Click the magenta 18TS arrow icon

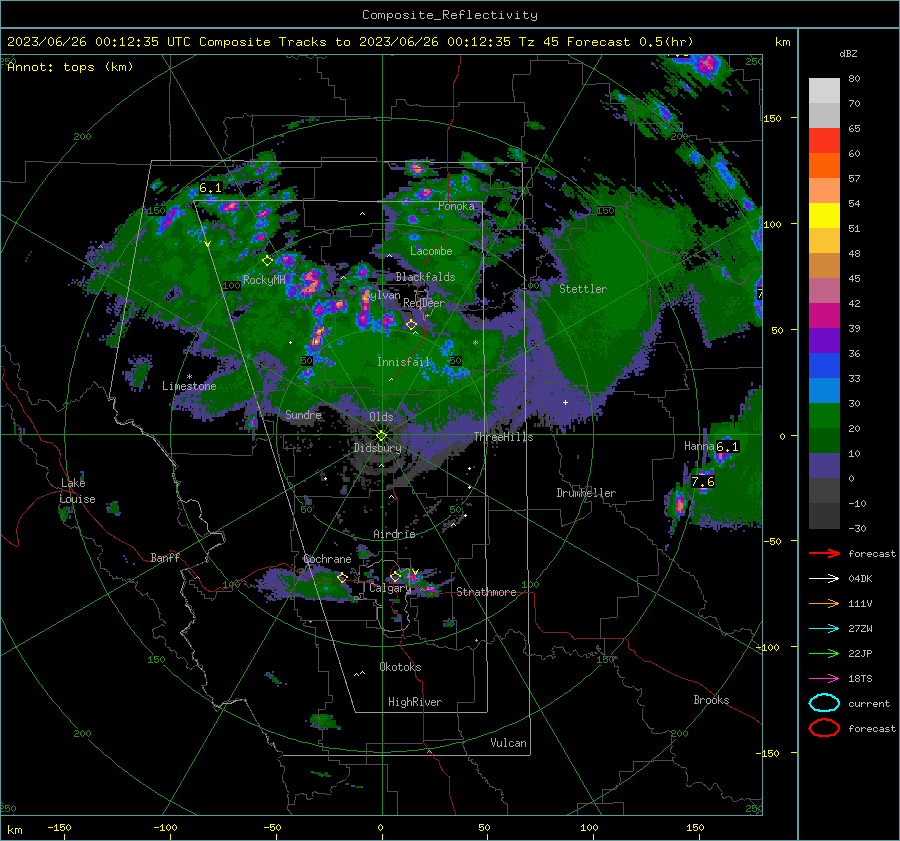(824, 678)
